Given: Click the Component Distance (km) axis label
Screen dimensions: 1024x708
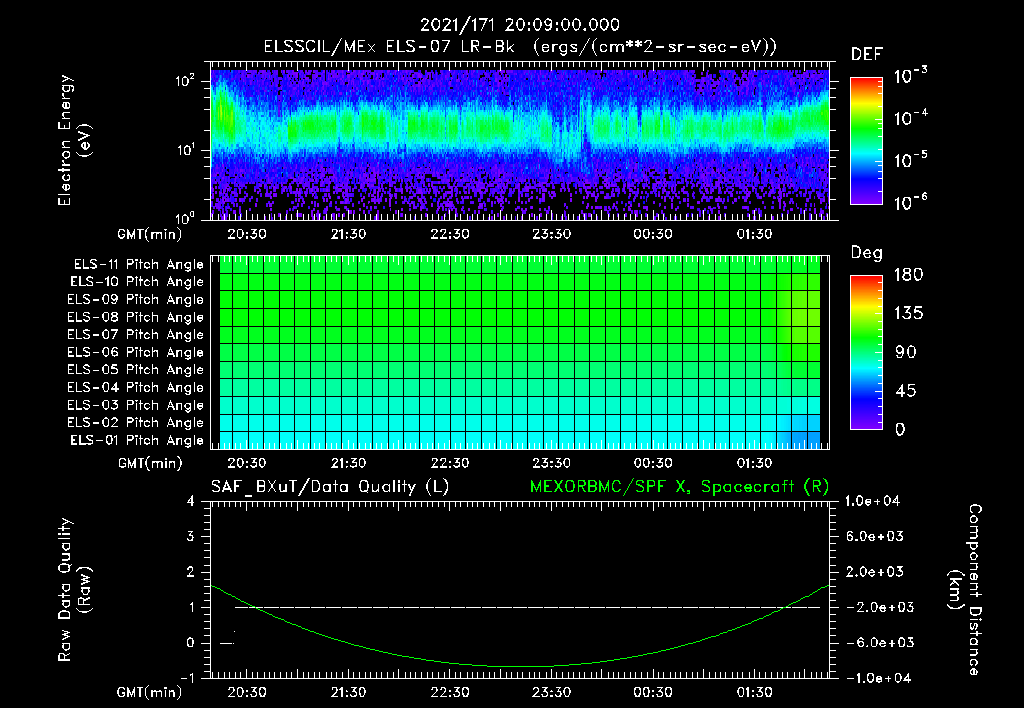Looking at the screenshot, I should tap(965, 590).
